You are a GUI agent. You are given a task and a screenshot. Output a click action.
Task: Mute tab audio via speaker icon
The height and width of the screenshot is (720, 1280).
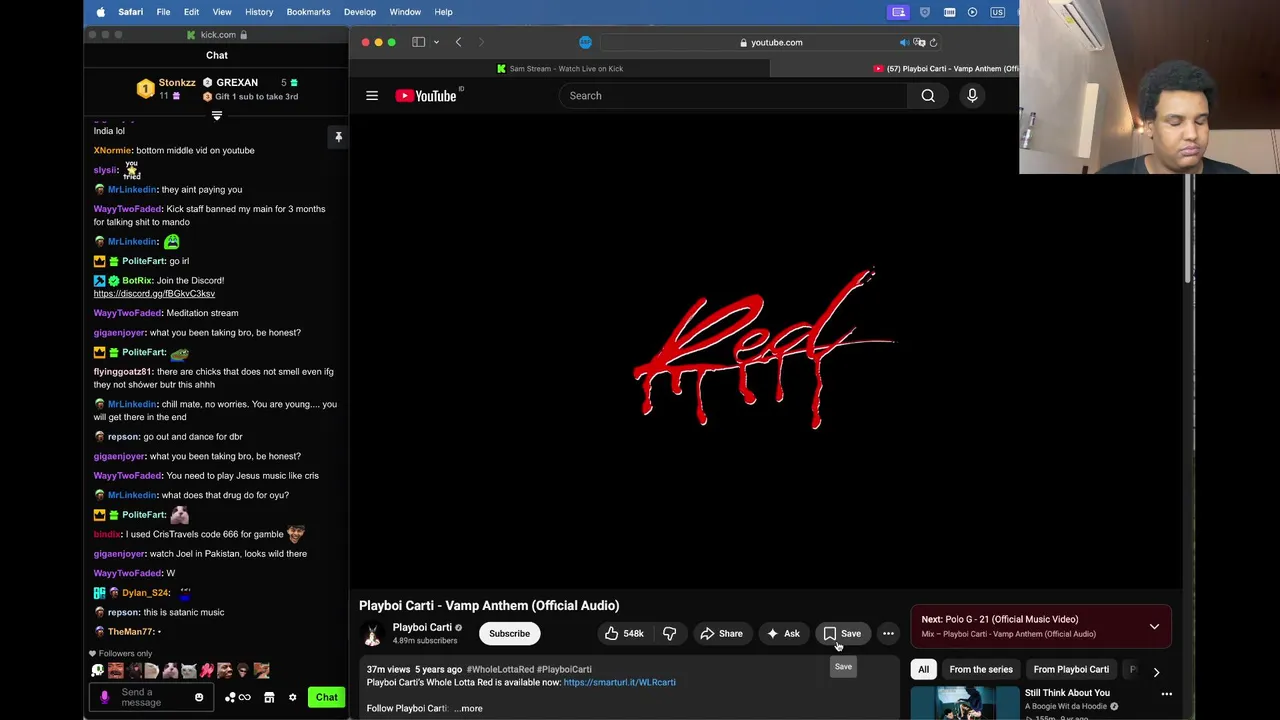tap(904, 42)
